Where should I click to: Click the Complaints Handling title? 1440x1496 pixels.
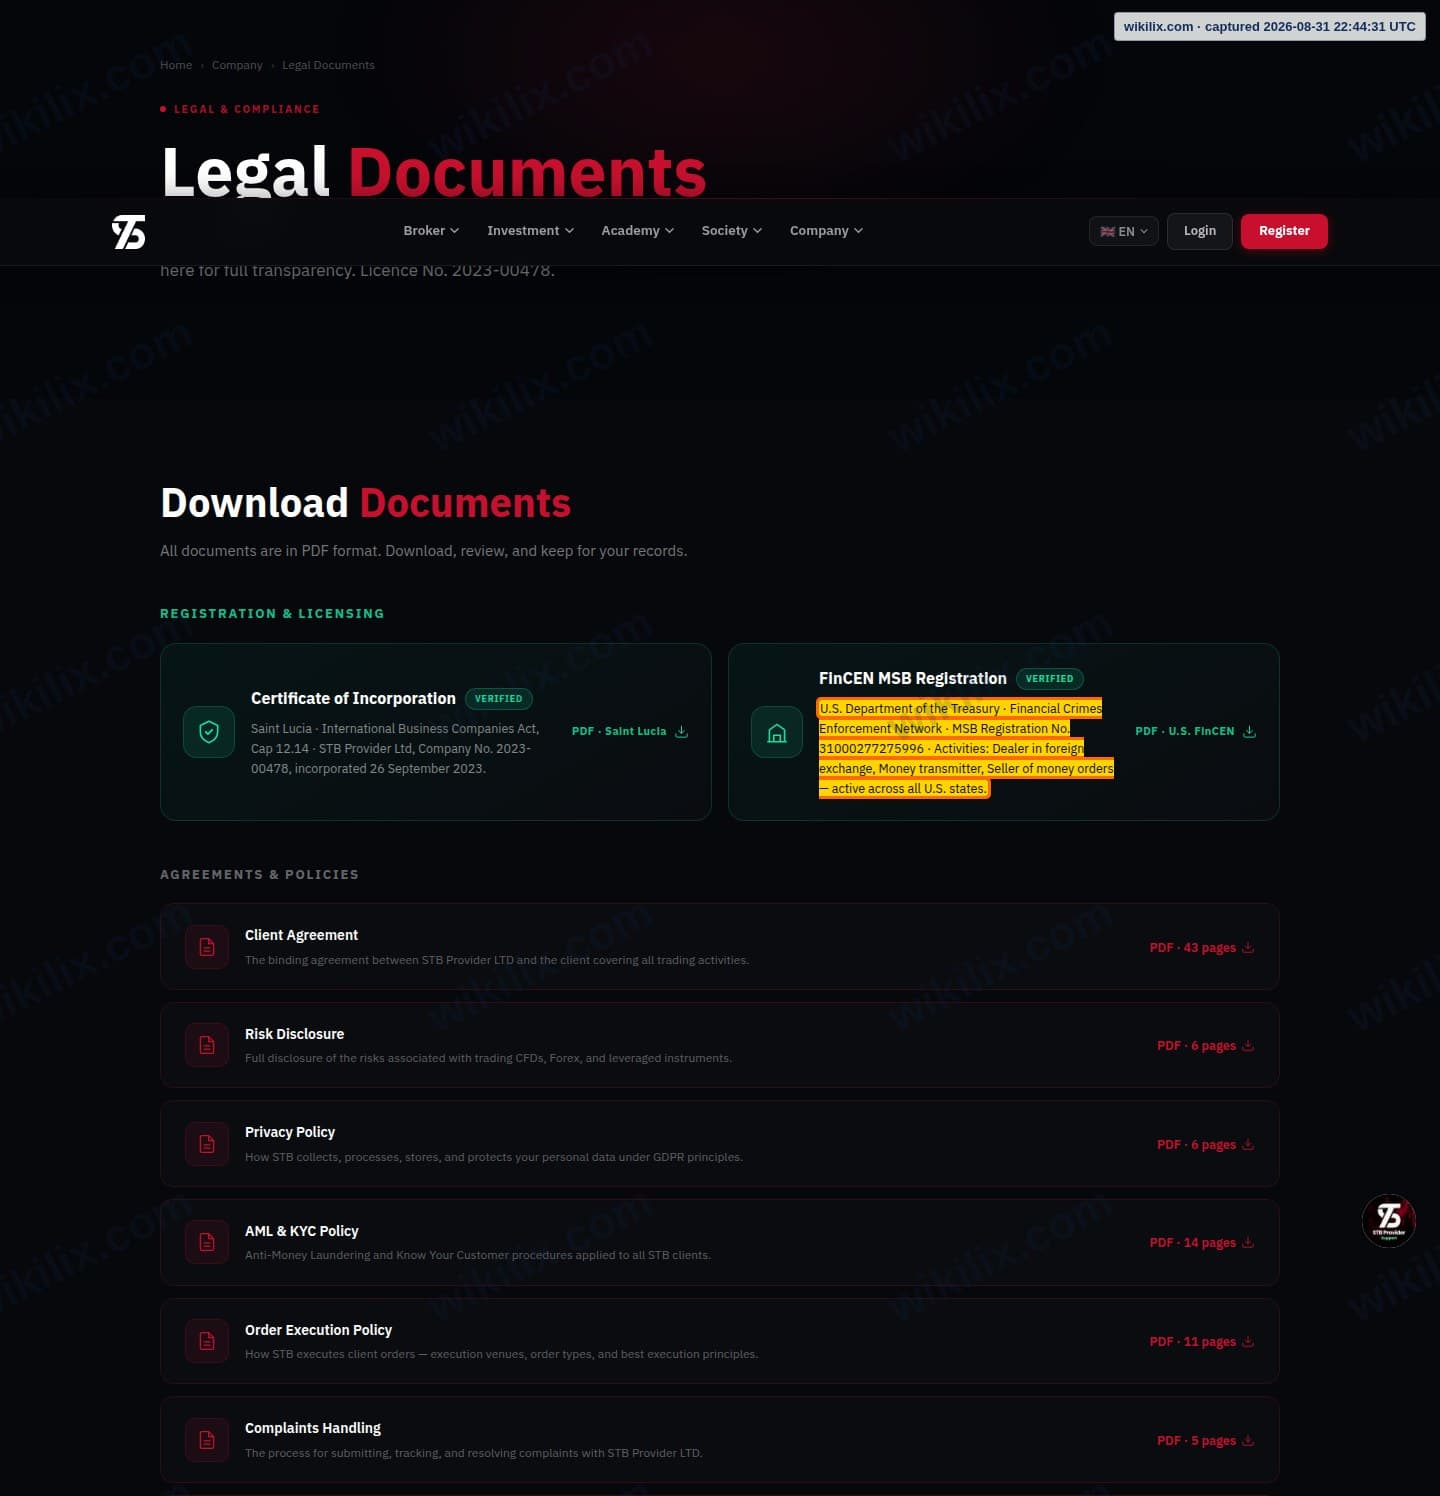313,1428
